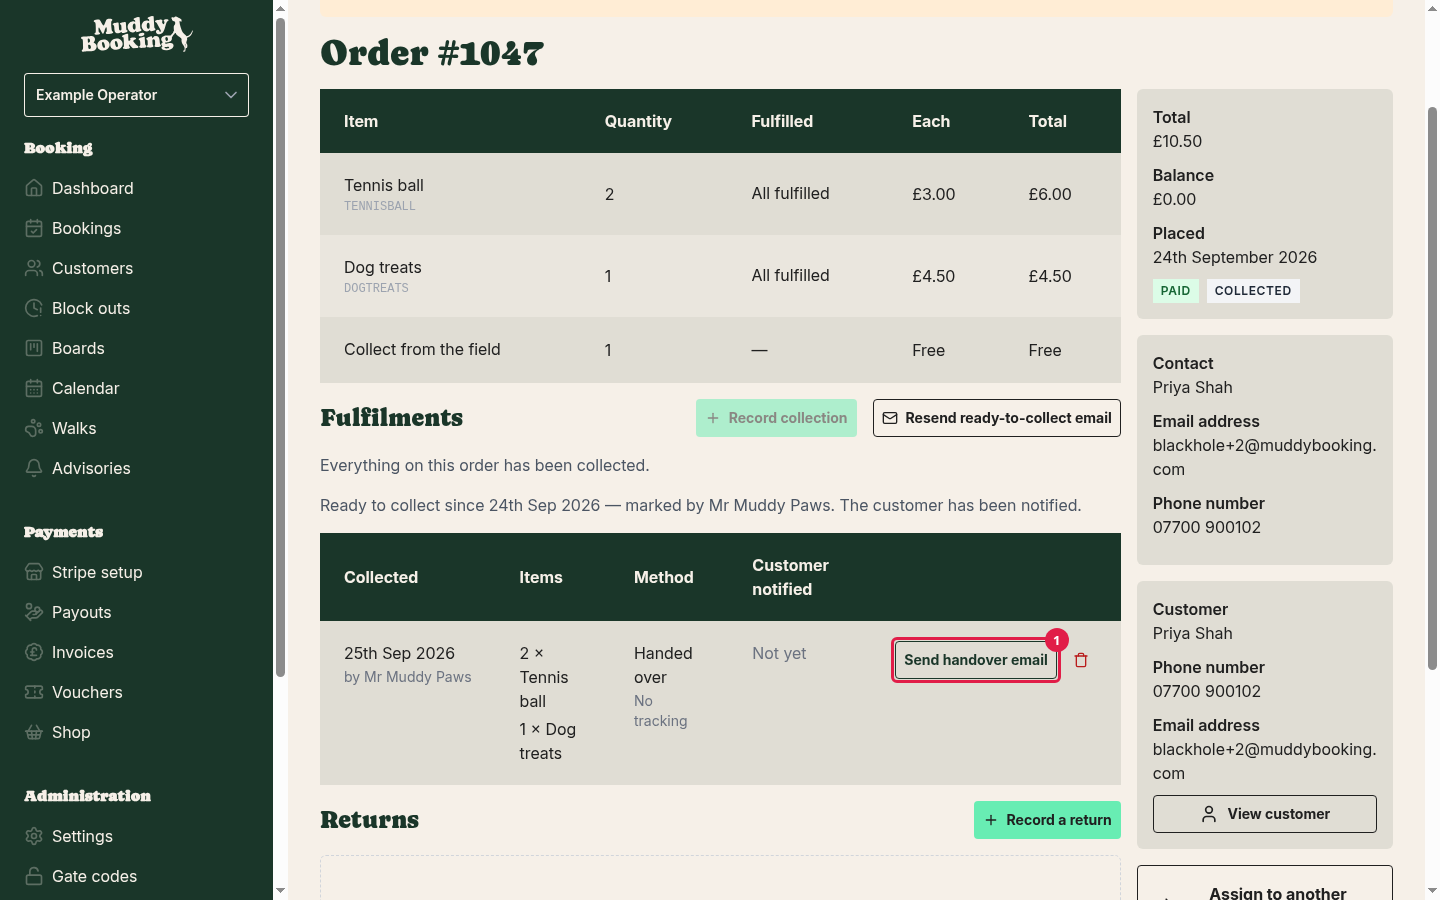Select the Calendar menu label
The width and height of the screenshot is (1440, 900).
85,388
